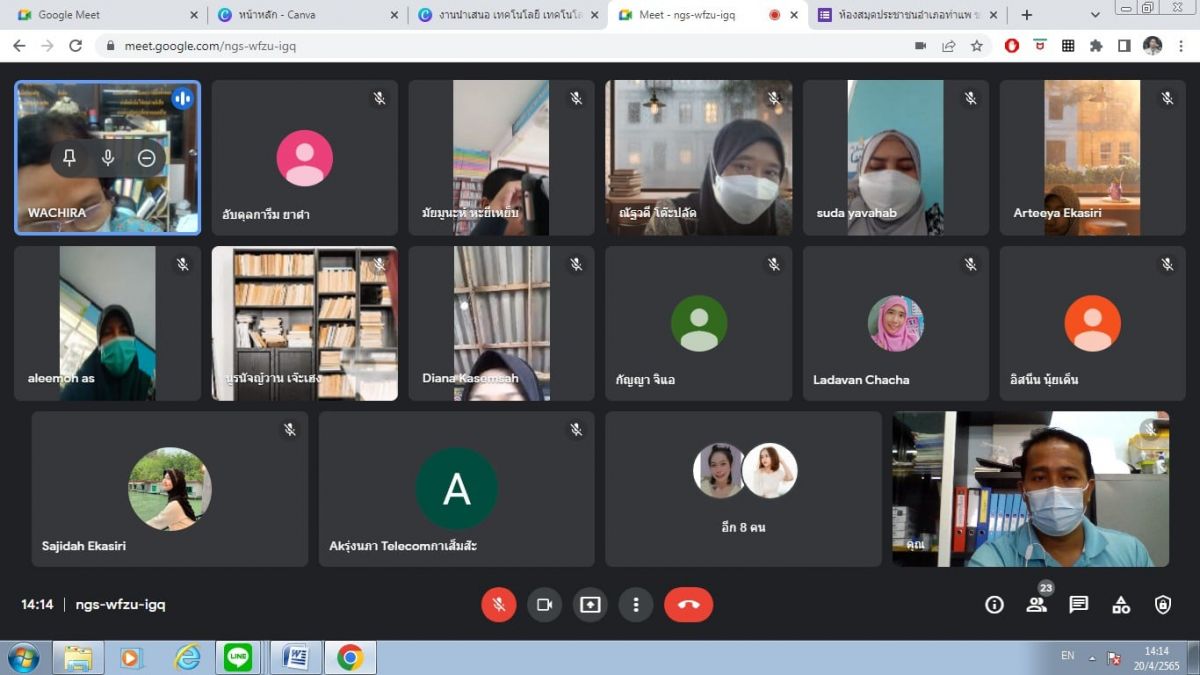Mute WACHIRA's microphone on tile
Image resolution: width=1200 pixels, height=675 pixels.
(x=108, y=158)
